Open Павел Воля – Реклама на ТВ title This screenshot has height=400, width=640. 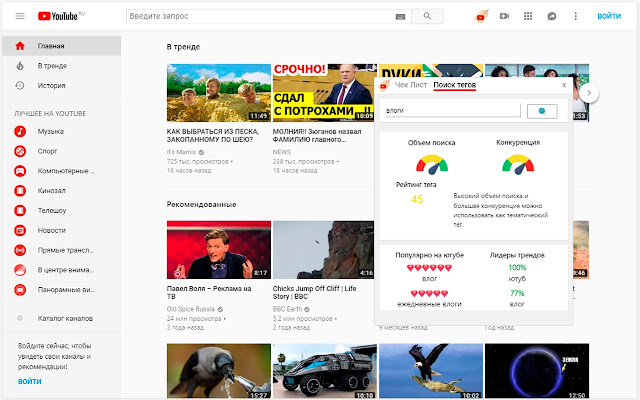209,292
